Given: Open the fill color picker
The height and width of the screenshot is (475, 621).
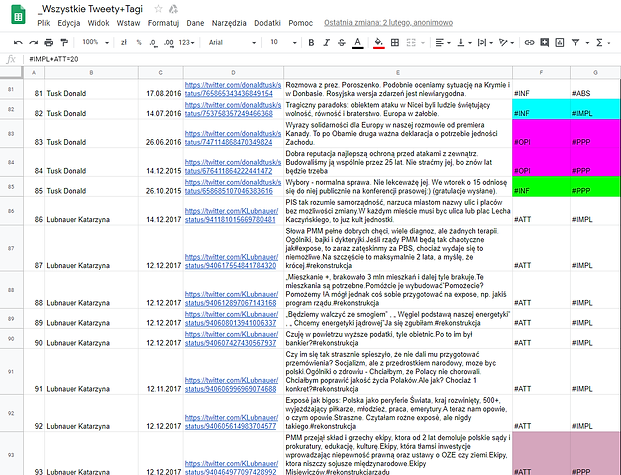Looking at the screenshot, I should pos(379,43).
